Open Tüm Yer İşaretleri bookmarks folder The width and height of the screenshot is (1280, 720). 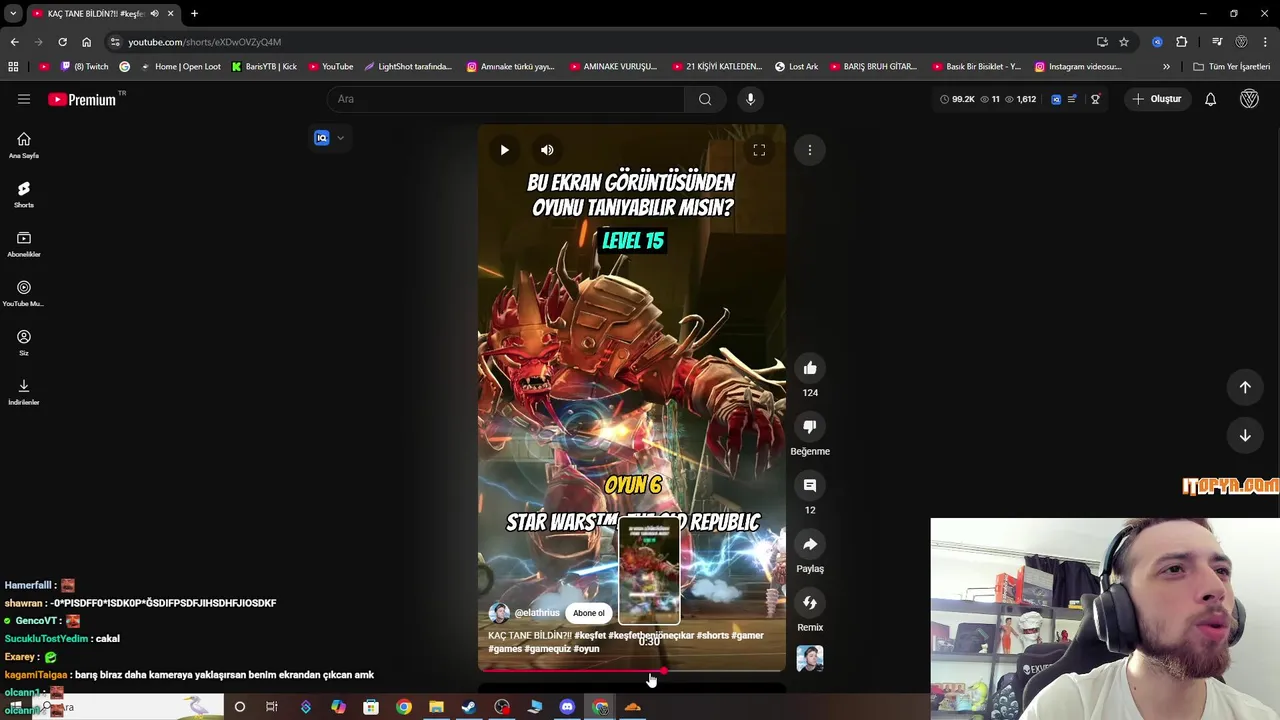pos(1232,67)
